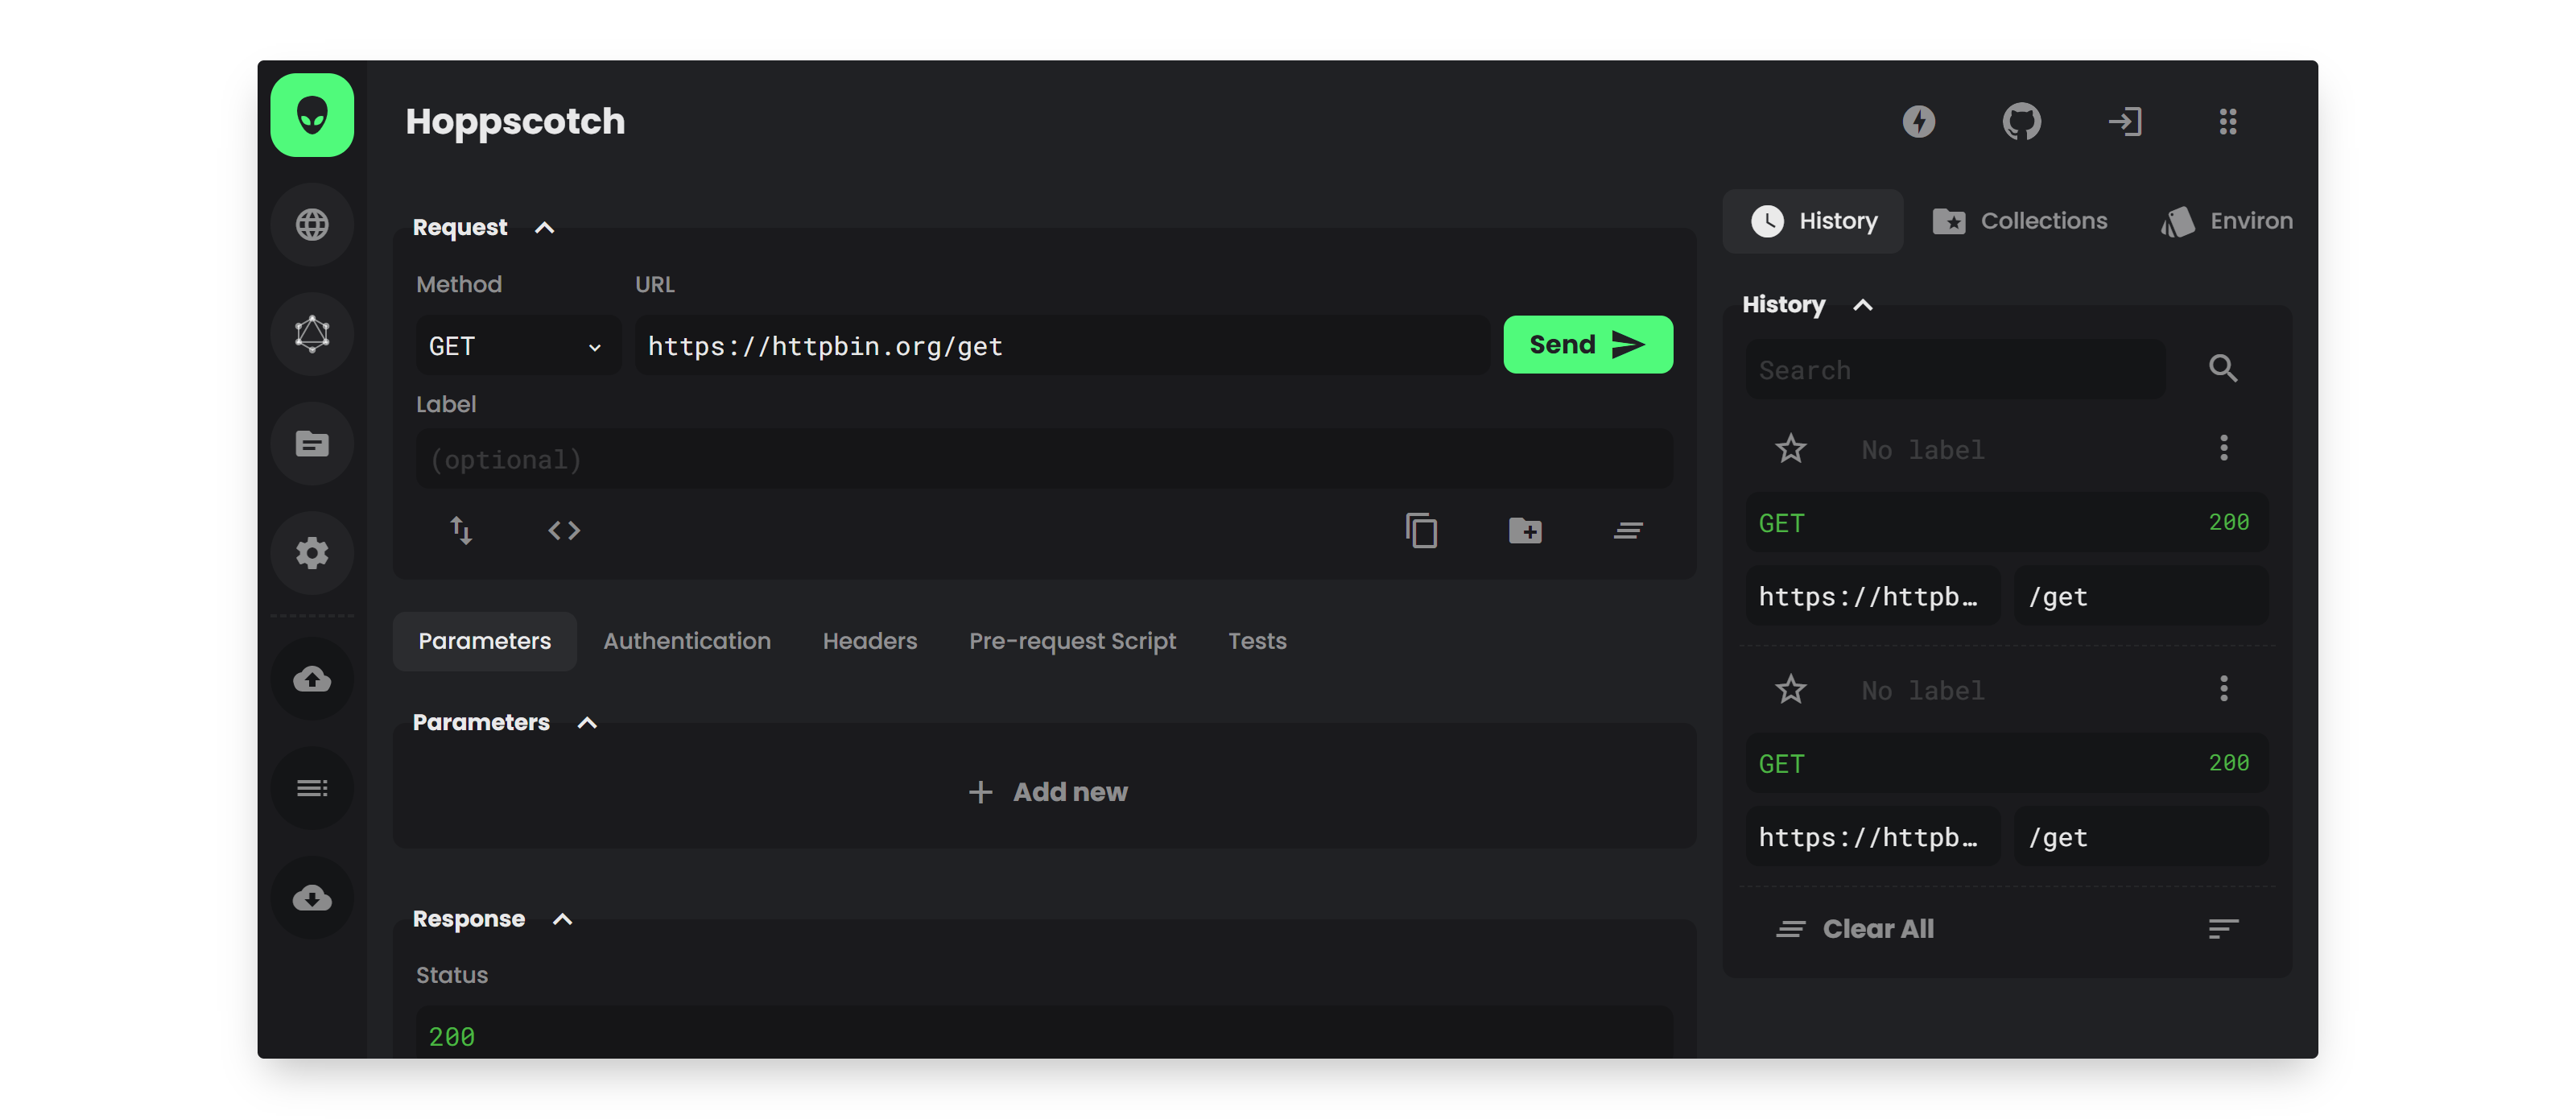Star the first history entry

tap(1790, 448)
